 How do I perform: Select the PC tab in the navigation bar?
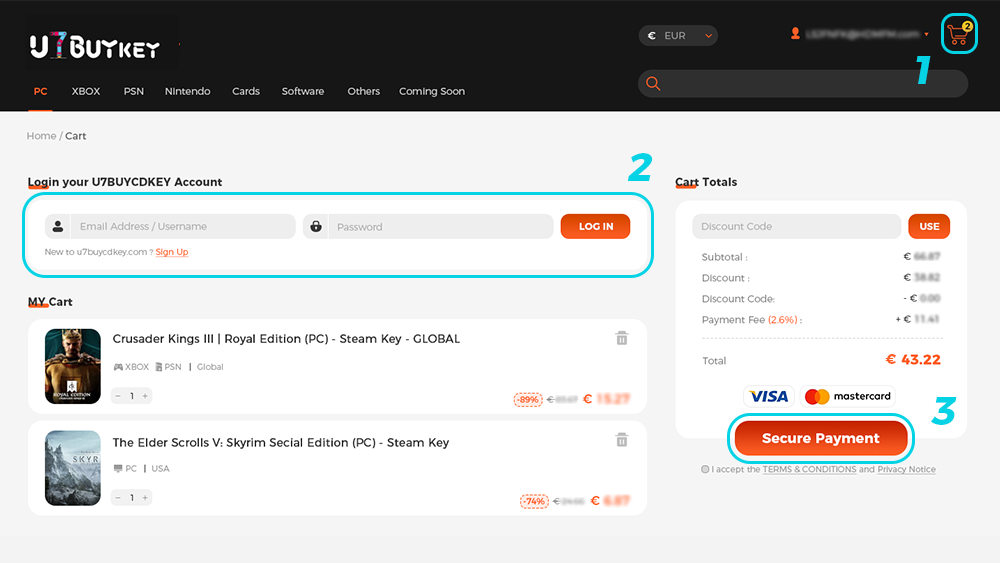pyautogui.click(x=40, y=91)
